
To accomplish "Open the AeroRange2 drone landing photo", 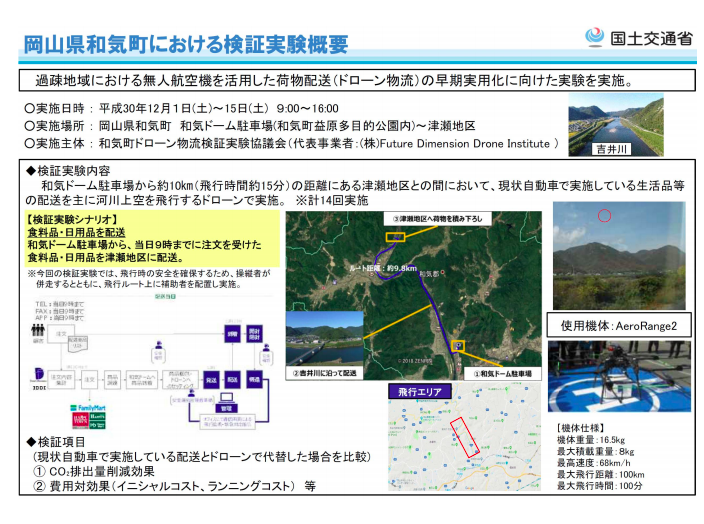I will [619, 376].
